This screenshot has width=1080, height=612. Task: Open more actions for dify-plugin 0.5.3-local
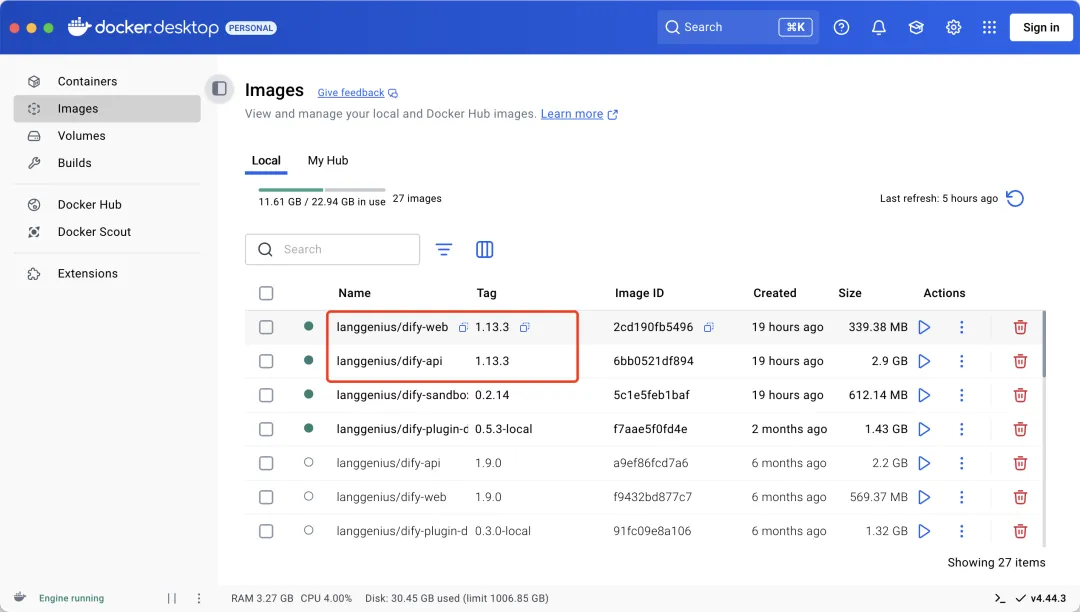pyautogui.click(x=962, y=429)
